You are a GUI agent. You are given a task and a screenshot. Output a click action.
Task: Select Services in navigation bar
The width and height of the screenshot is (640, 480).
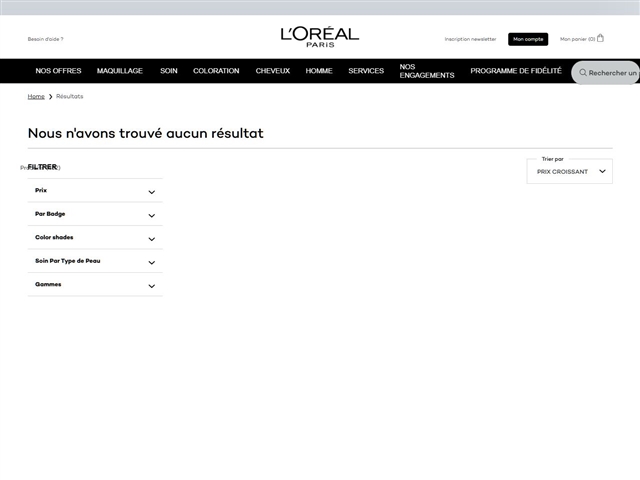pyautogui.click(x=366, y=71)
